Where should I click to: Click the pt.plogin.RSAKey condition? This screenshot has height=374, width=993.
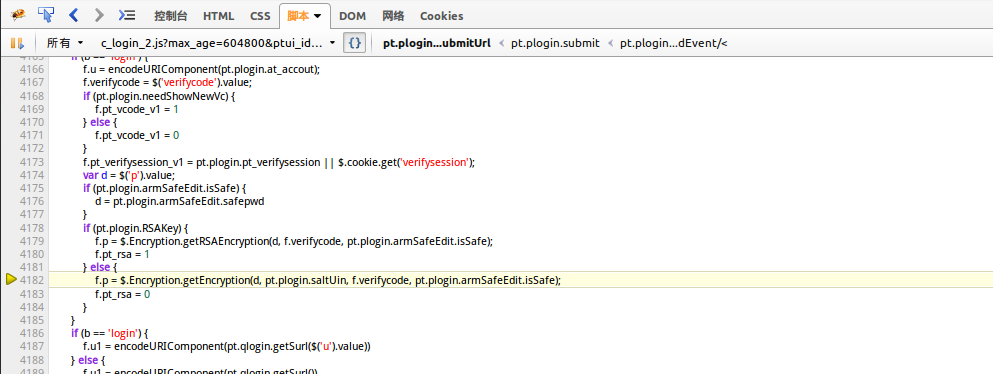pos(138,228)
